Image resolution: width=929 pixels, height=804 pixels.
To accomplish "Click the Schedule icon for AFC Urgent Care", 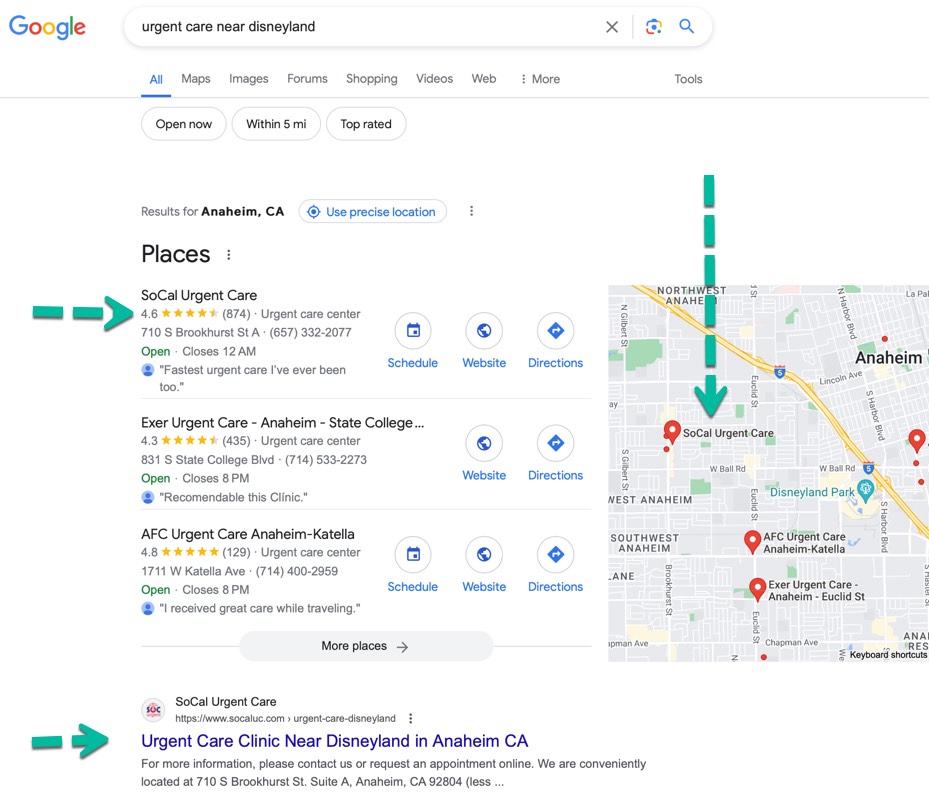I will point(413,555).
